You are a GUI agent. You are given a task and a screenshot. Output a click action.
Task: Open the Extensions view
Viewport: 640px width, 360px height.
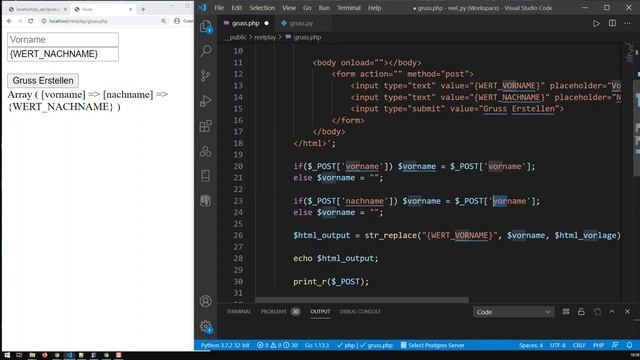tap(206, 126)
